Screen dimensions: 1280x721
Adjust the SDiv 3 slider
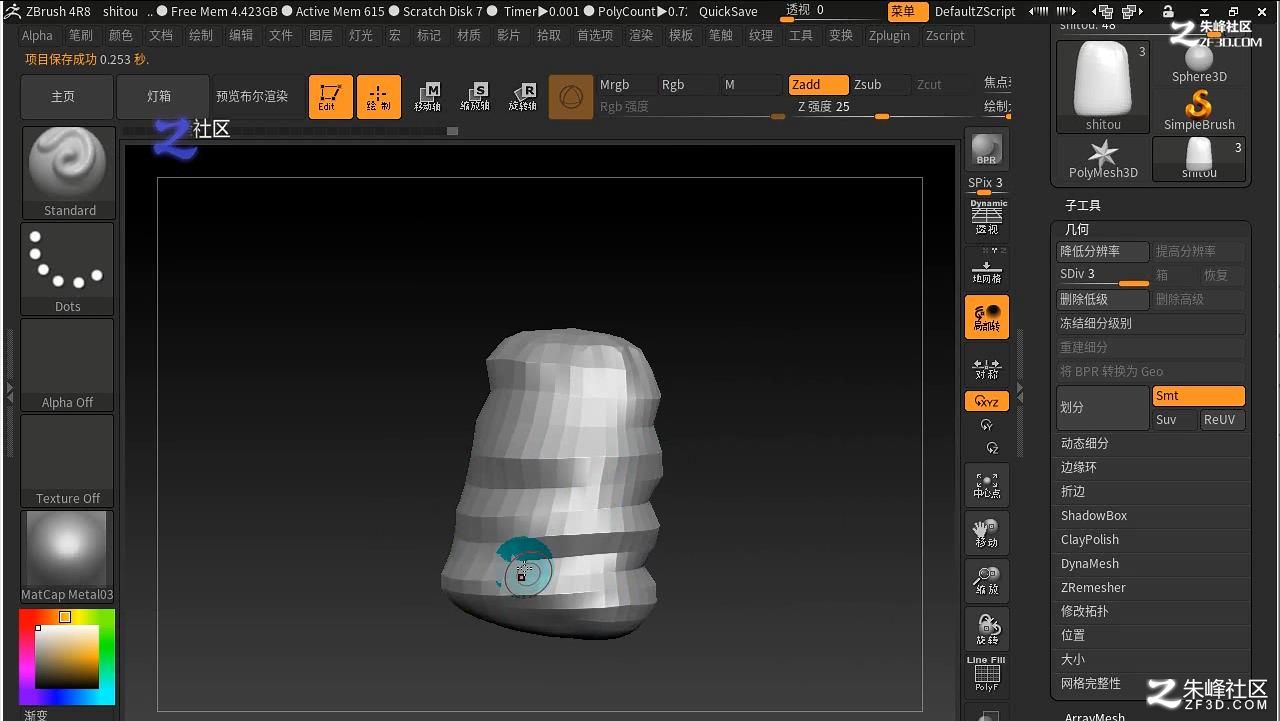[x=1103, y=275]
